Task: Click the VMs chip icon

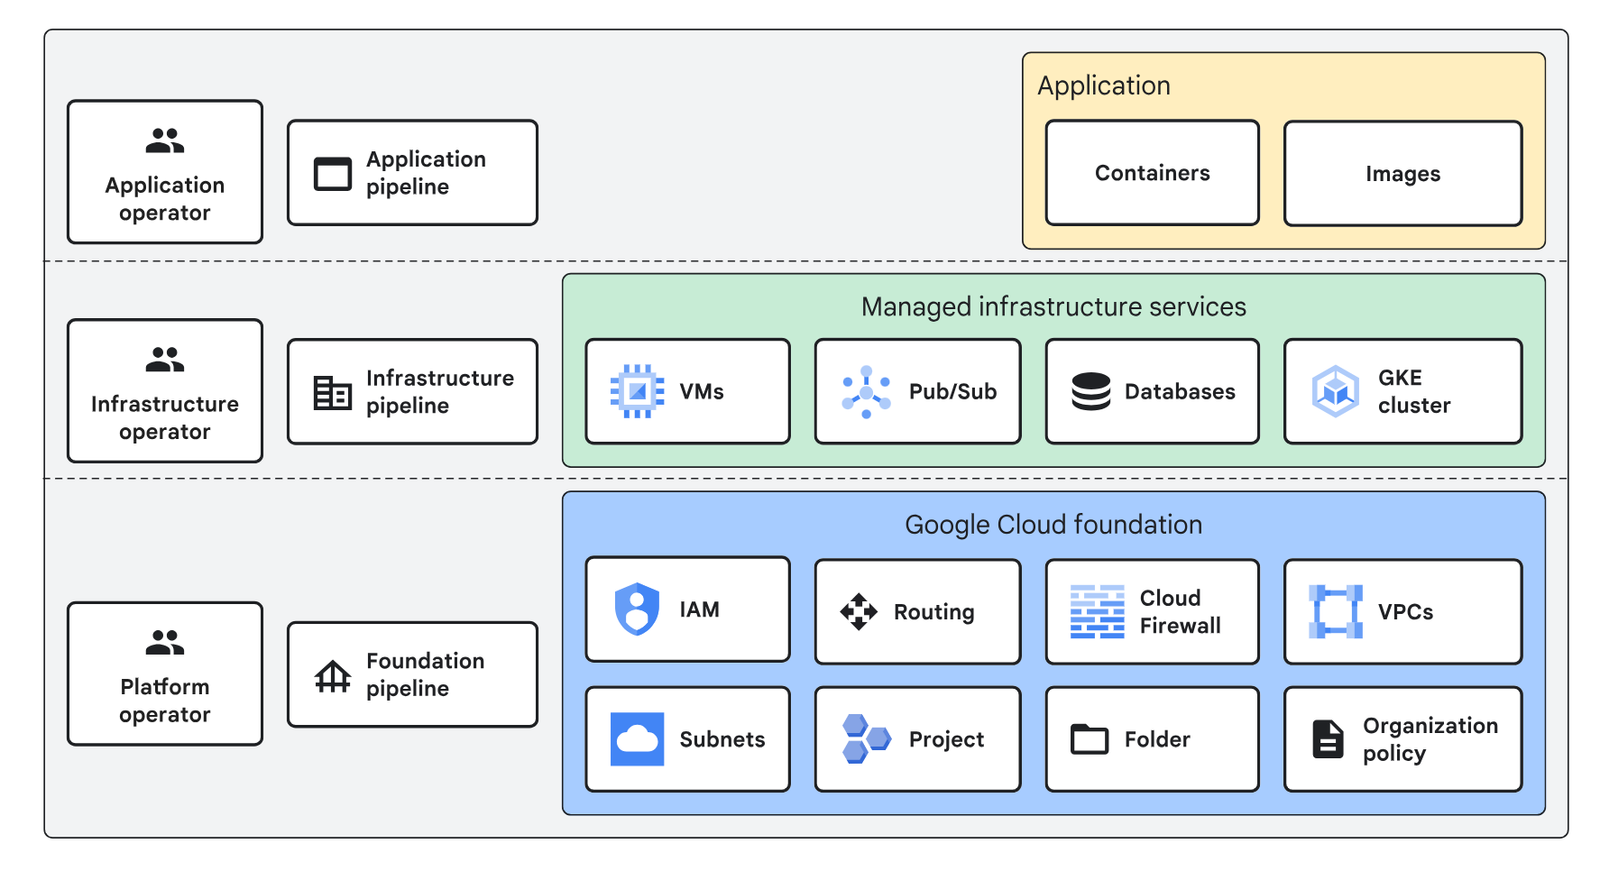Action: pos(637,391)
